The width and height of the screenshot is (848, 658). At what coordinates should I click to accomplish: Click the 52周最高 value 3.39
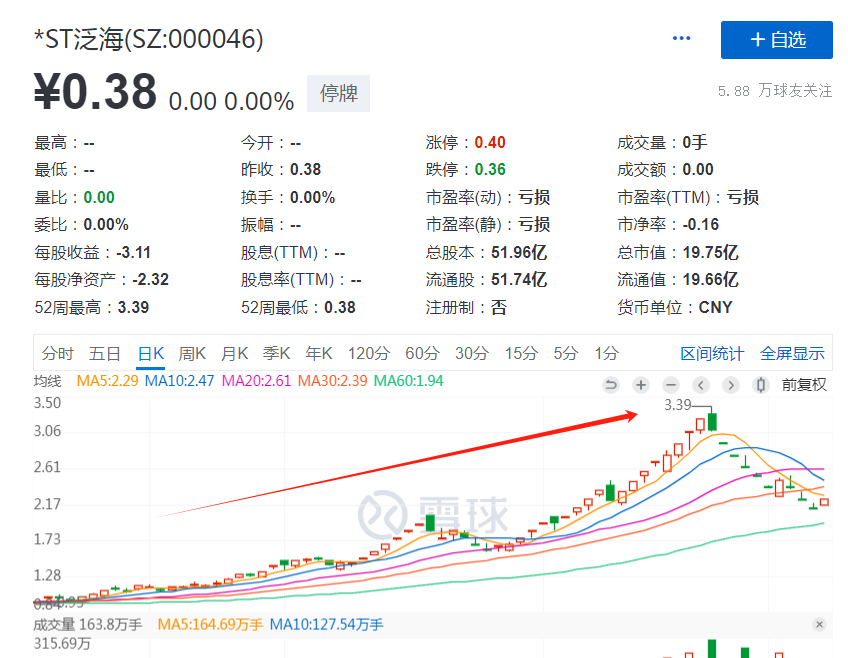point(133,307)
